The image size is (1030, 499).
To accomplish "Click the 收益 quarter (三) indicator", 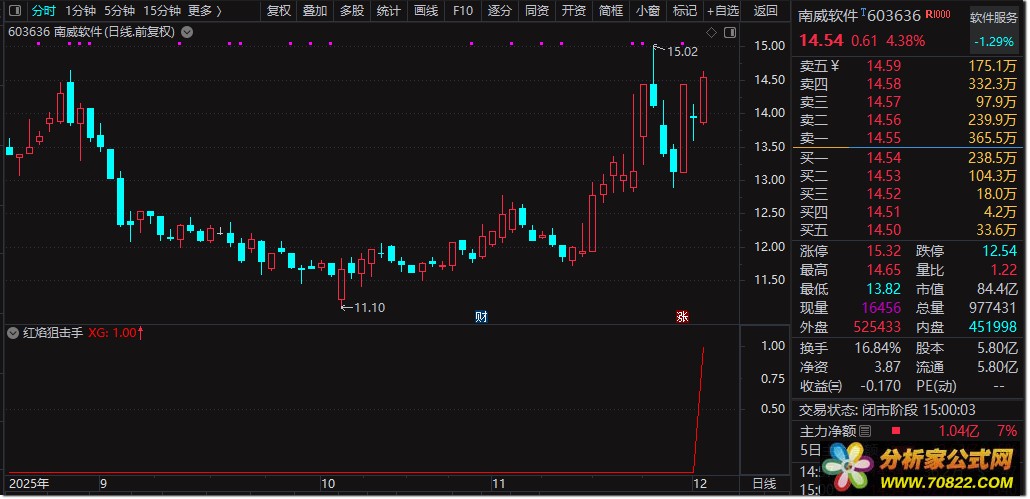I will [x=835, y=386].
